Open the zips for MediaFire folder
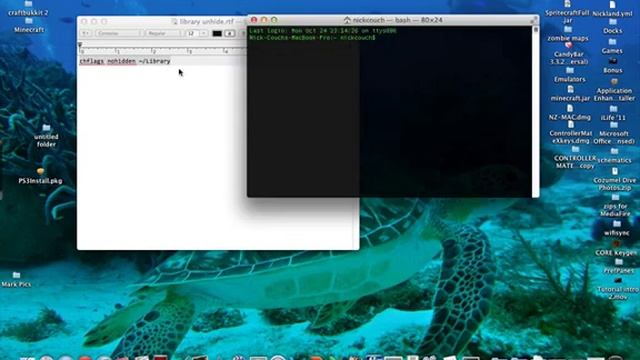 [615, 206]
